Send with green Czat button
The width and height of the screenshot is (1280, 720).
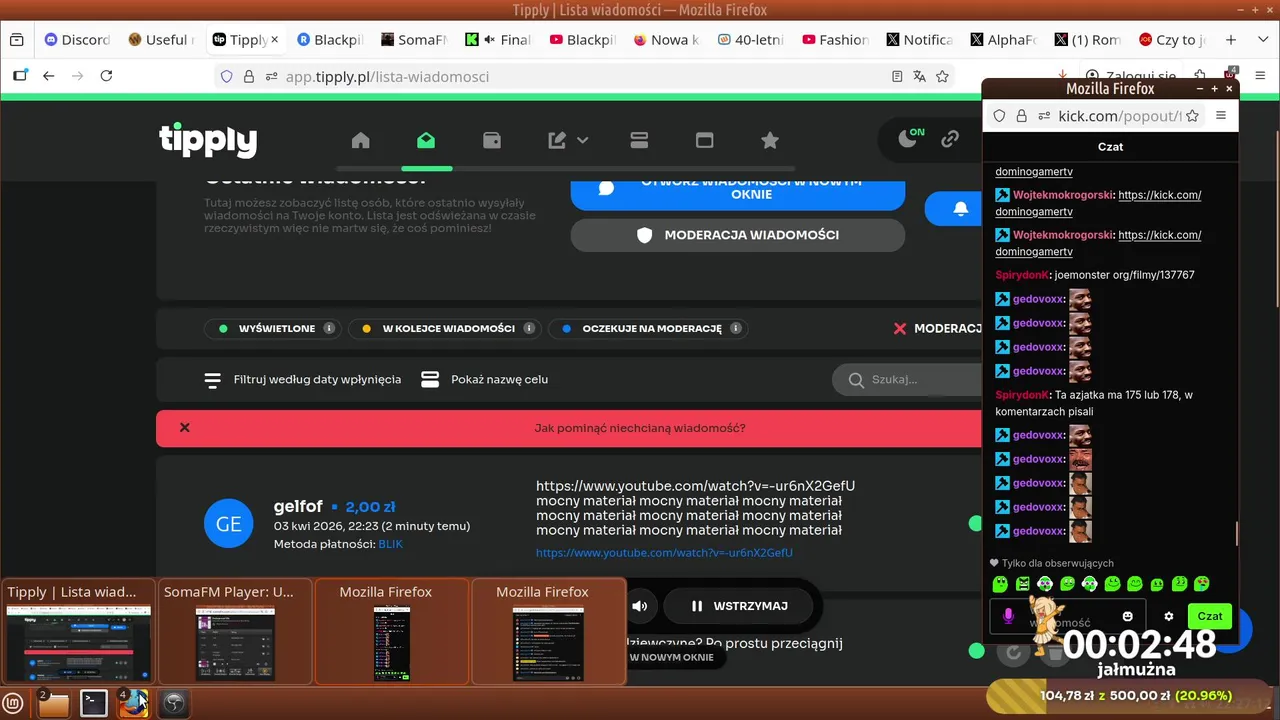1210,616
